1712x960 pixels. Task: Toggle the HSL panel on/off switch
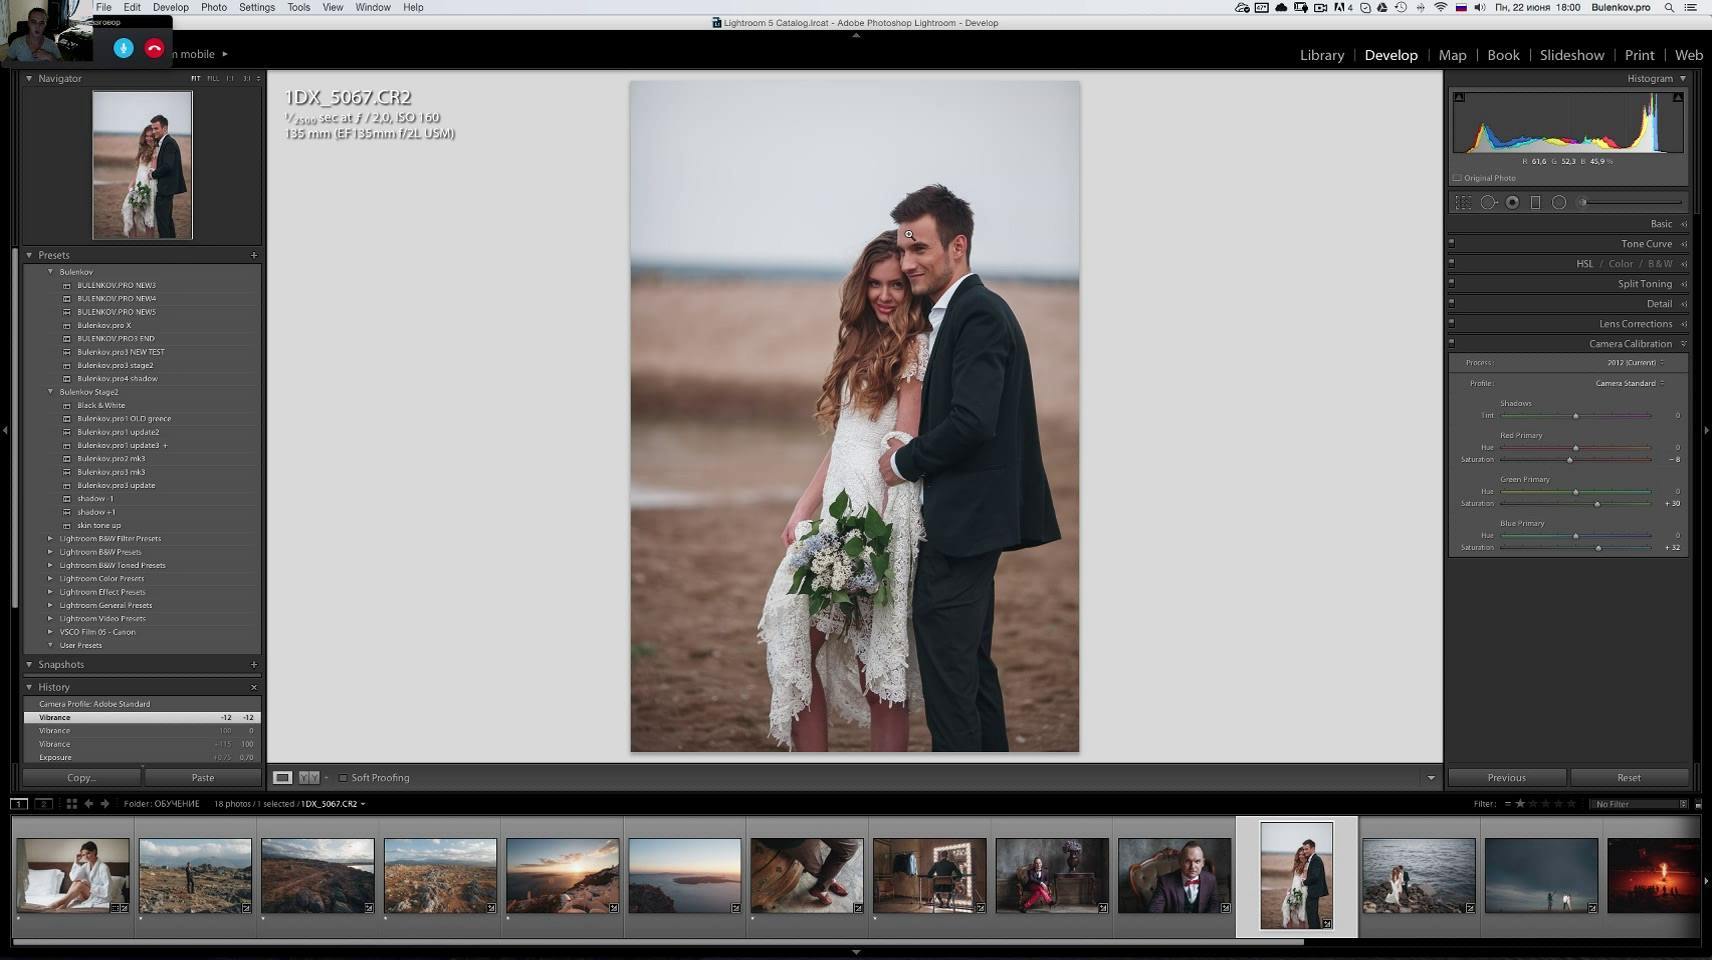(x=1452, y=263)
